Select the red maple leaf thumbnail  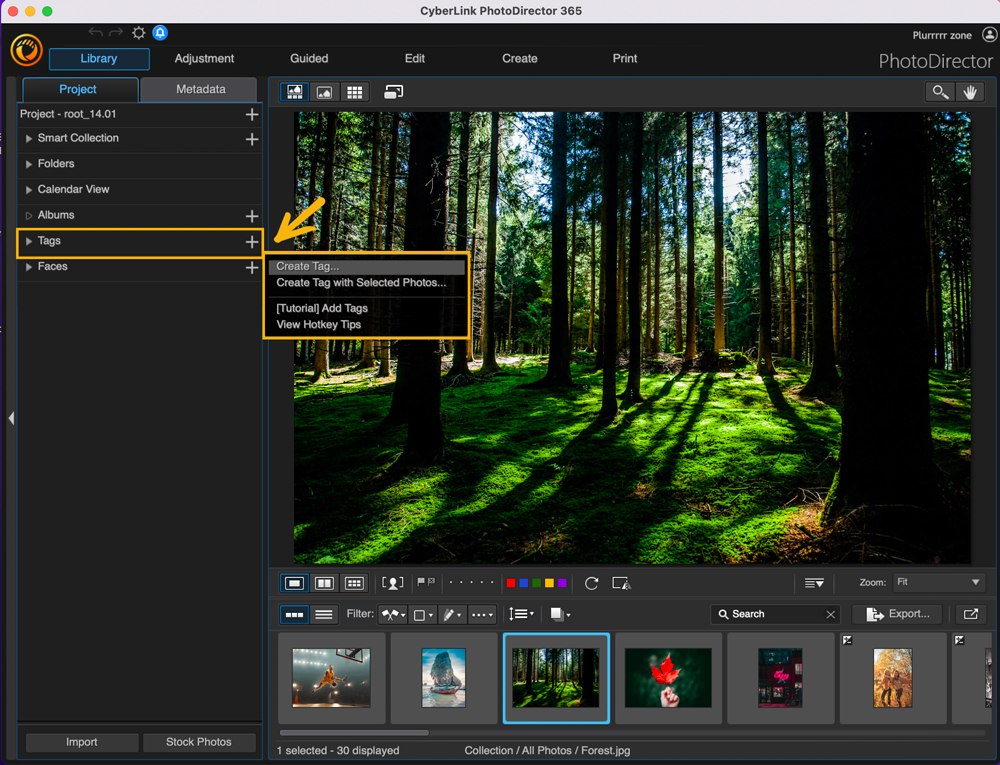[x=668, y=678]
